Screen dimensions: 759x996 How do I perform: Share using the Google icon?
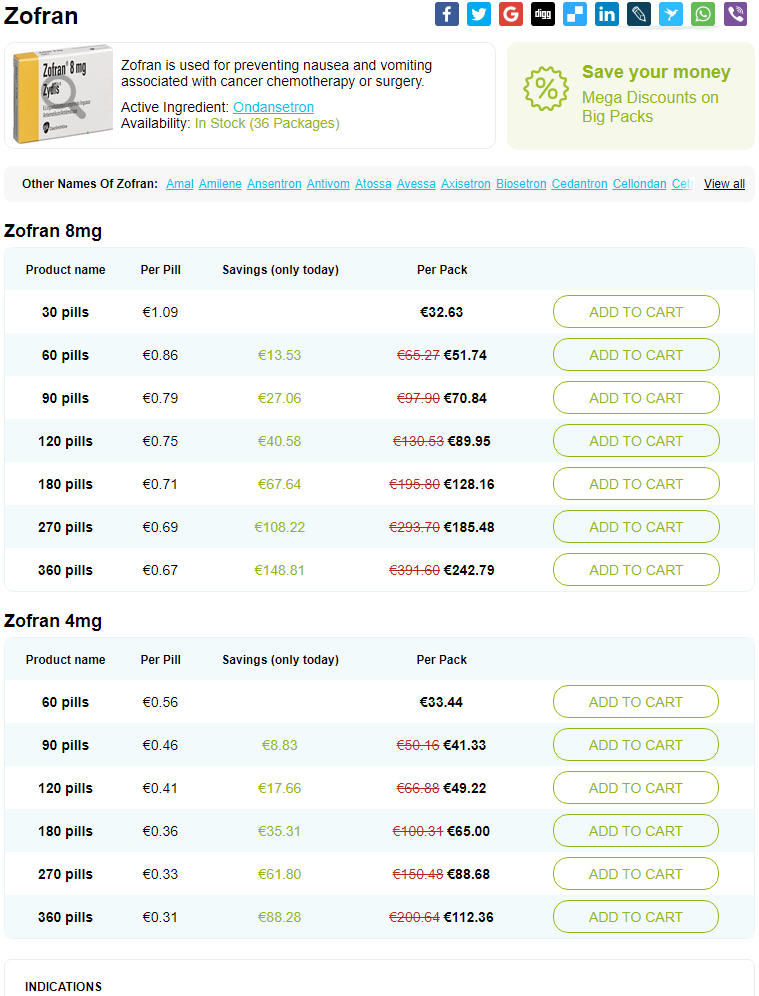511,14
